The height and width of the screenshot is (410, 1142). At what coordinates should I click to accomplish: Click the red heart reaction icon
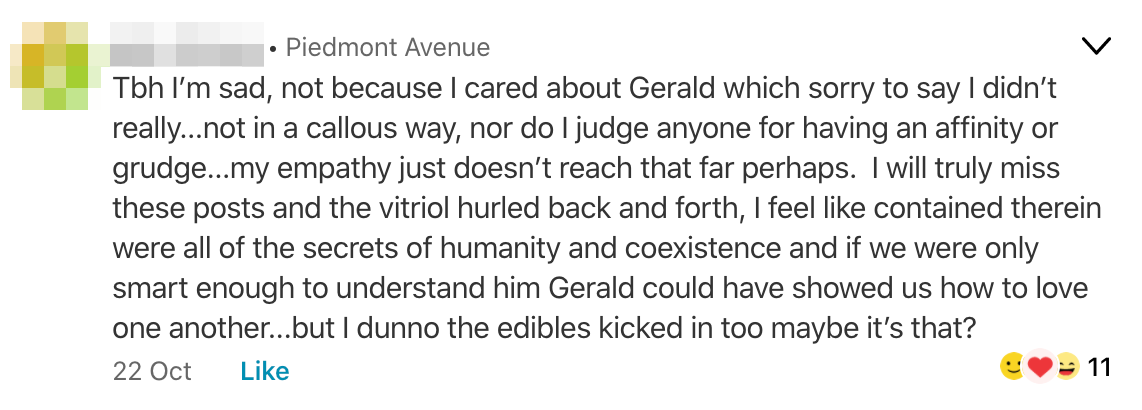[x=1040, y=367]
